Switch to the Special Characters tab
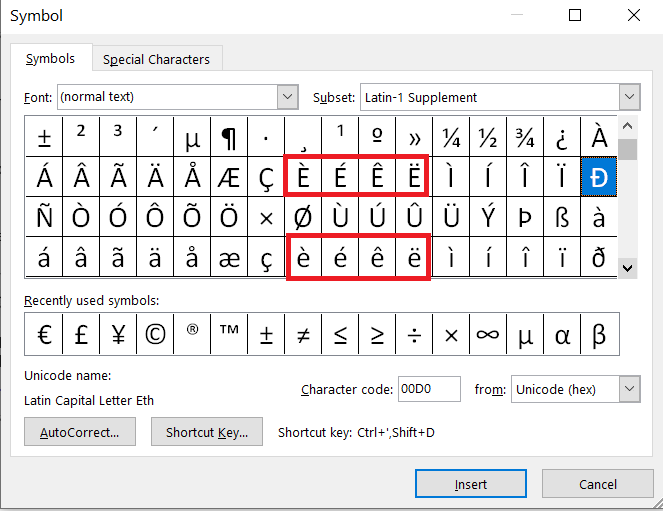The height and width of the screenshot is (511, 663). tap(156, 59)
